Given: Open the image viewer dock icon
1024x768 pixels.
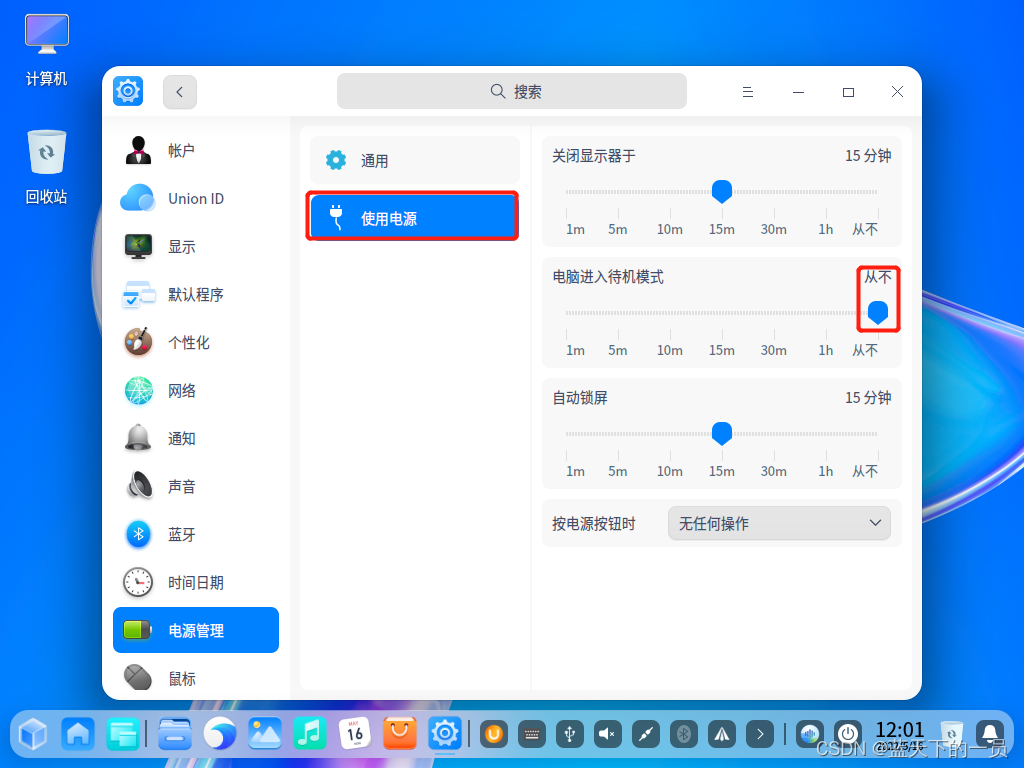Looking at the screenshot, I should (x=264, y=734).
